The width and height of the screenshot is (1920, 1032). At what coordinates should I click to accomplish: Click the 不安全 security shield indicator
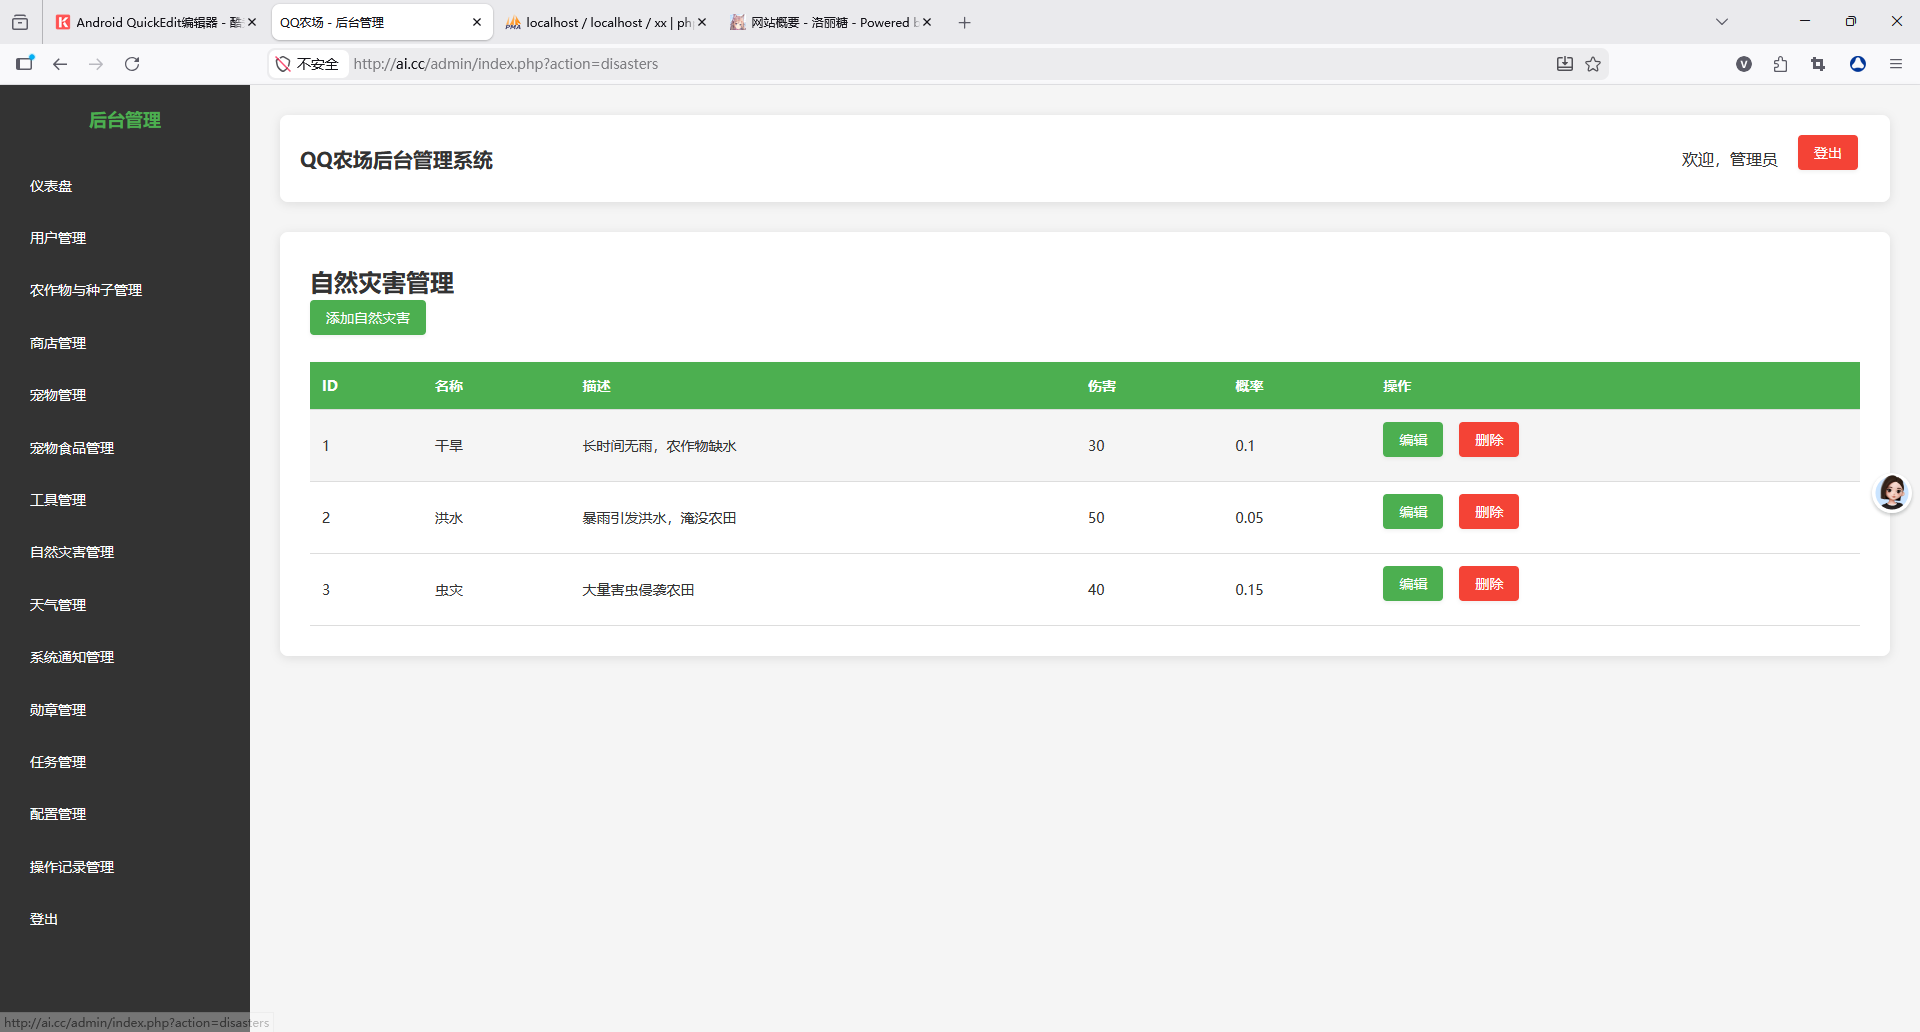pyautogui.click(x=308, y=64)
